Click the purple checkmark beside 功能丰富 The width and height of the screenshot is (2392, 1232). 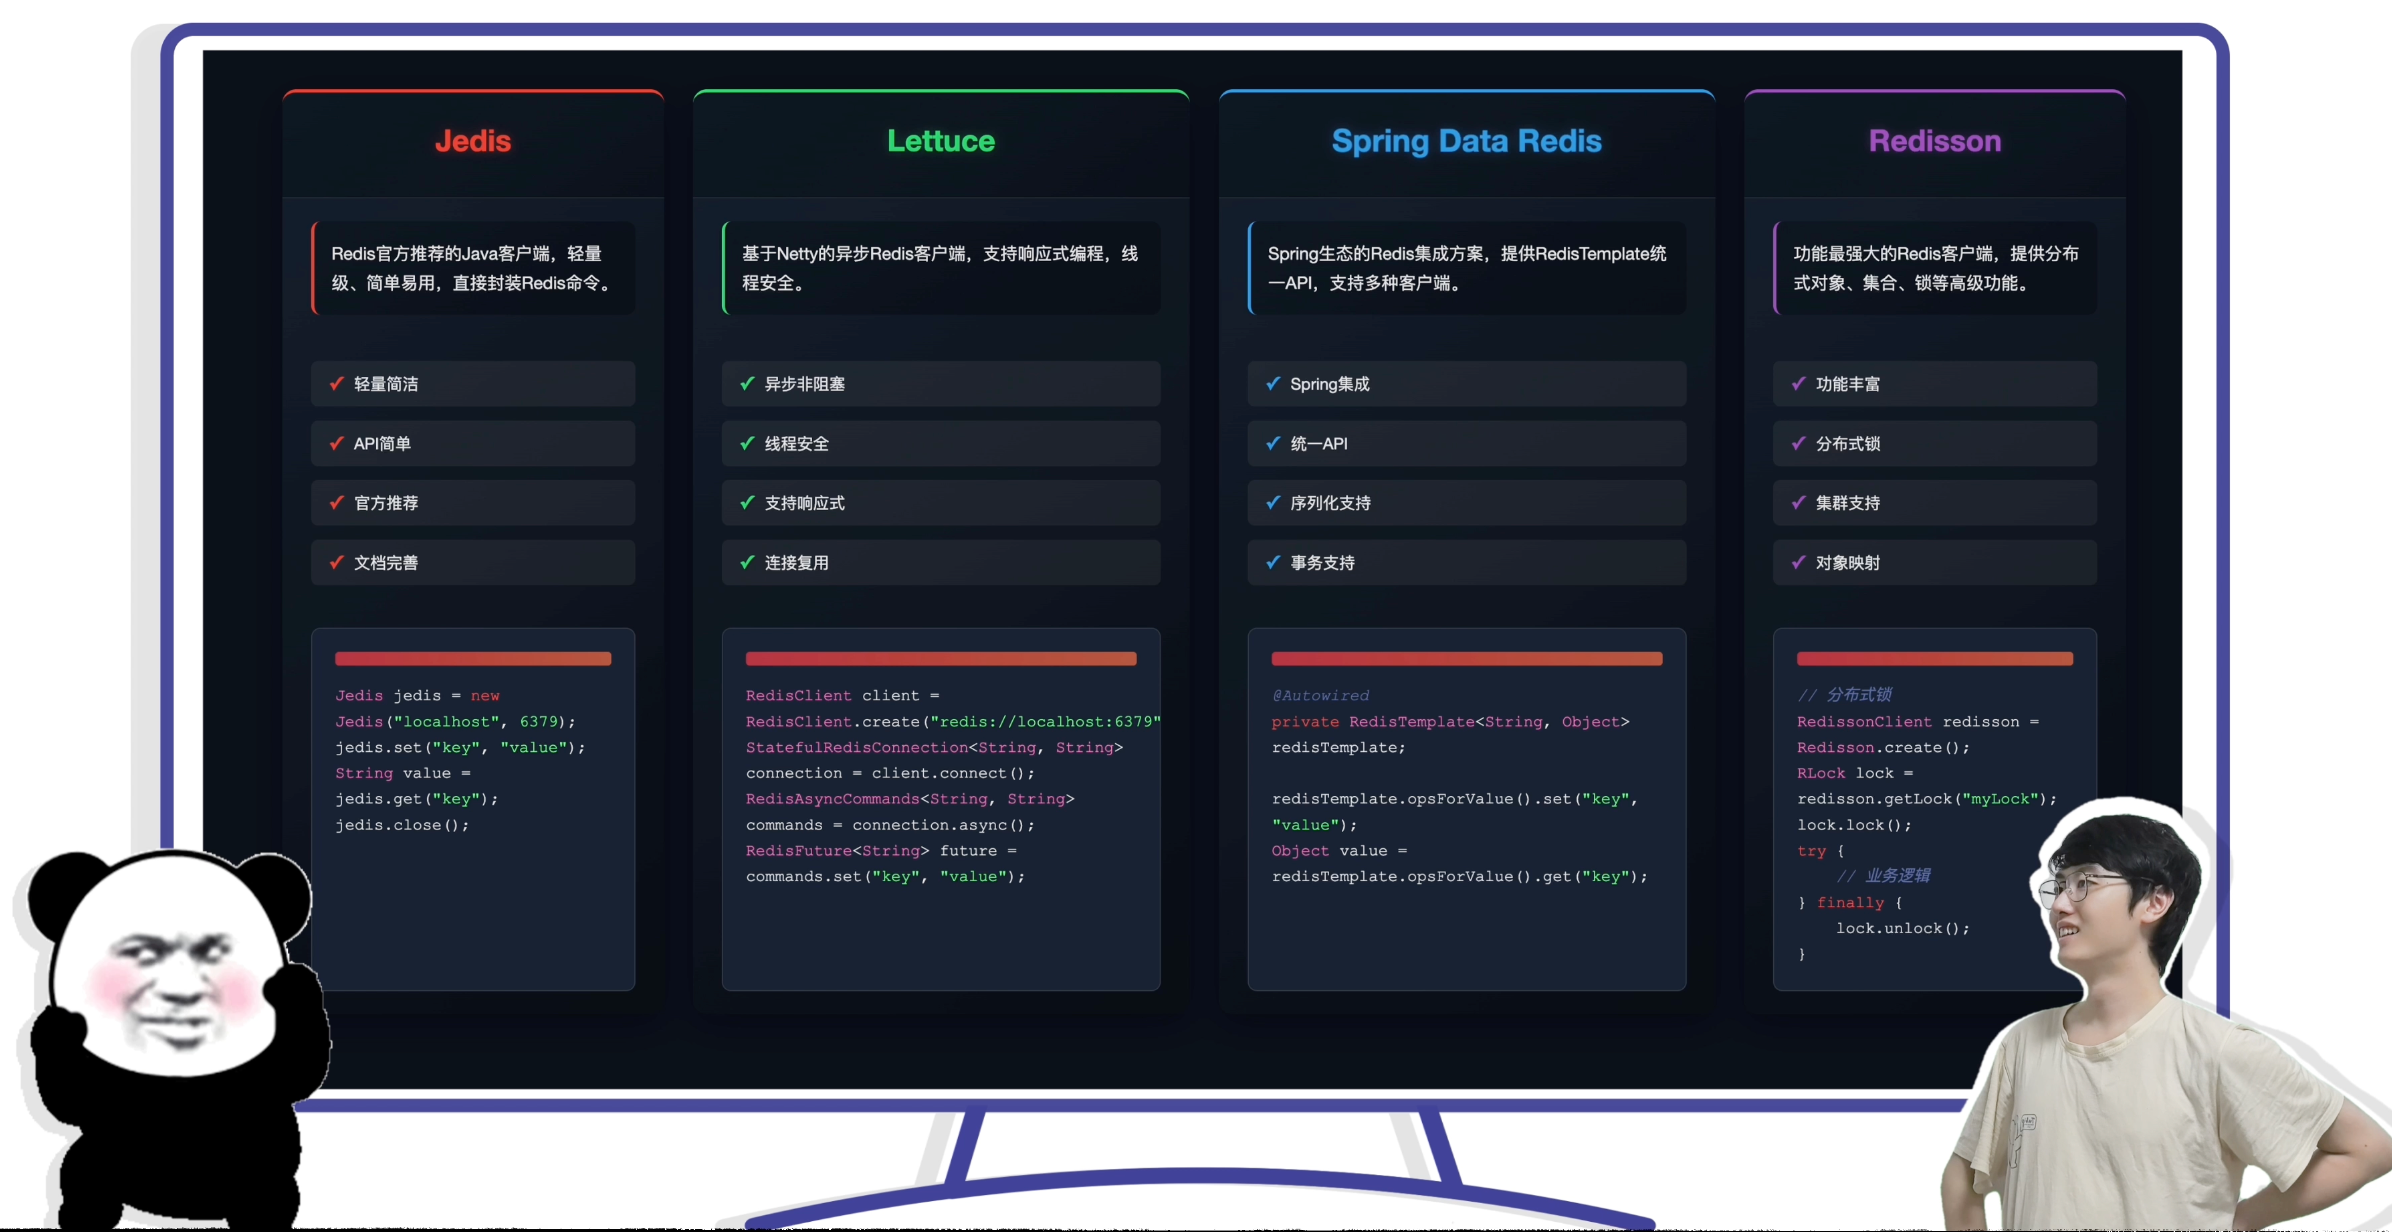pyautogui.click(x=1798, y=384)
